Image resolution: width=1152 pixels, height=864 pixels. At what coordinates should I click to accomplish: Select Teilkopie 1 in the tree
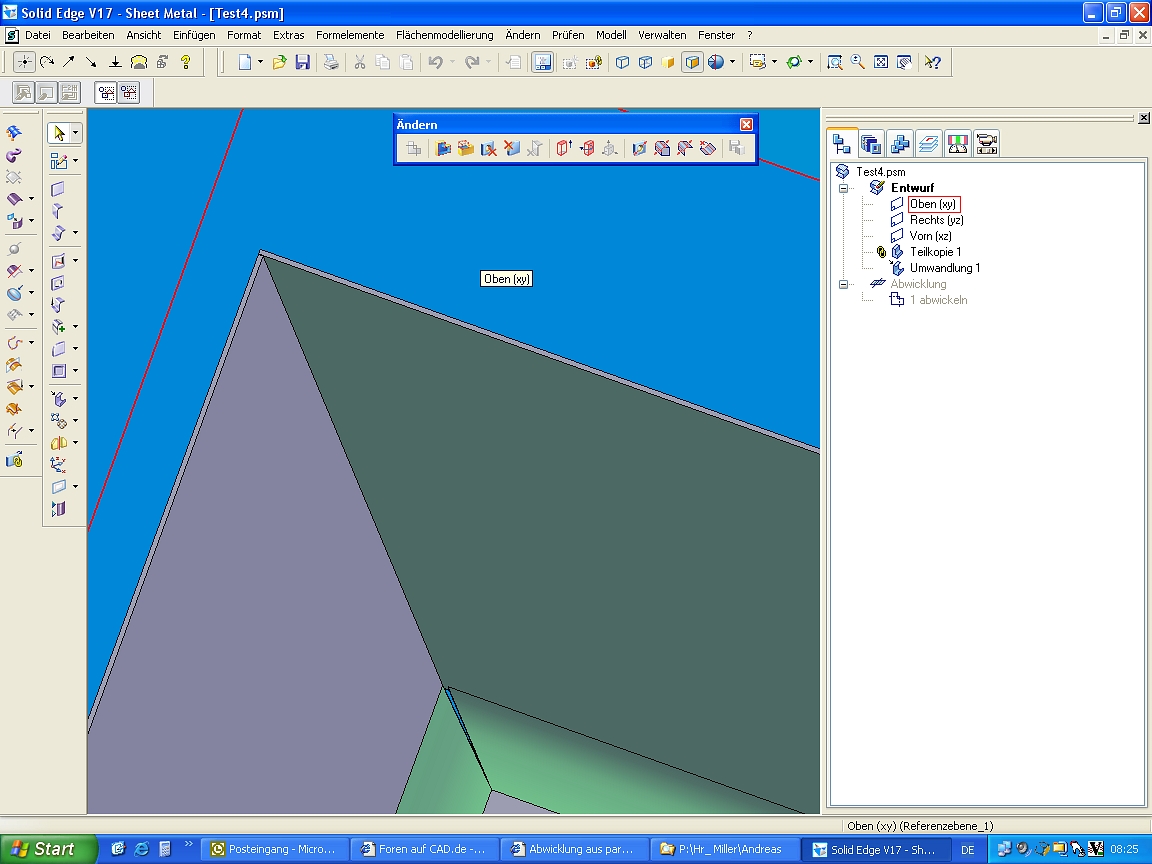coord(935,252)
